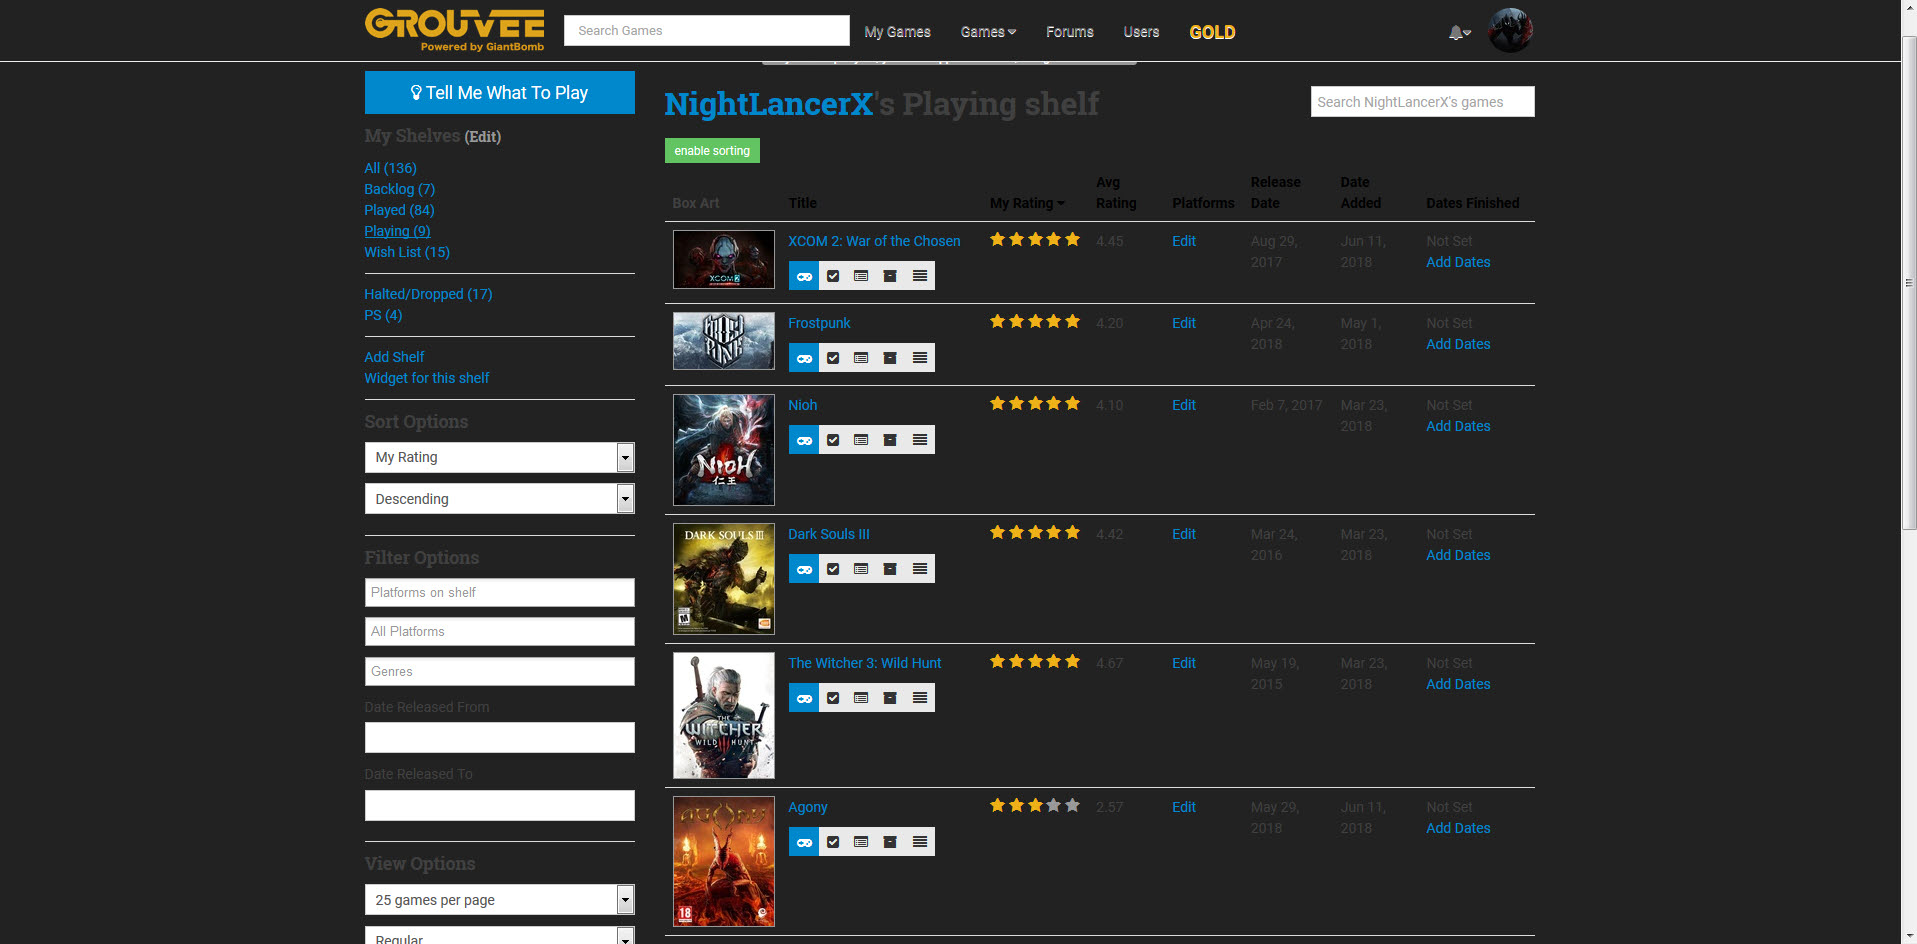This screenshot has height=944, width=1917.
Task: Sort by the My Rating column header
Action: point(1027,203)
